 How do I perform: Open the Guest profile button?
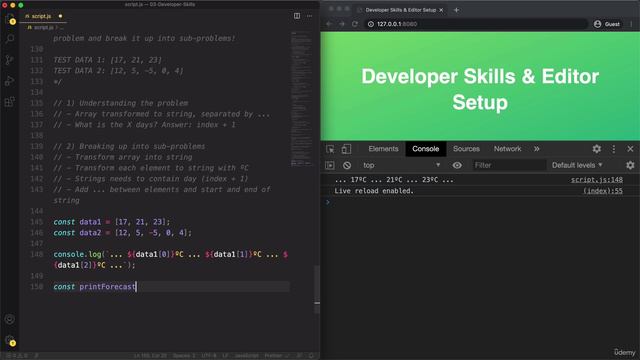pyautogui.click(x=607, y=24)
